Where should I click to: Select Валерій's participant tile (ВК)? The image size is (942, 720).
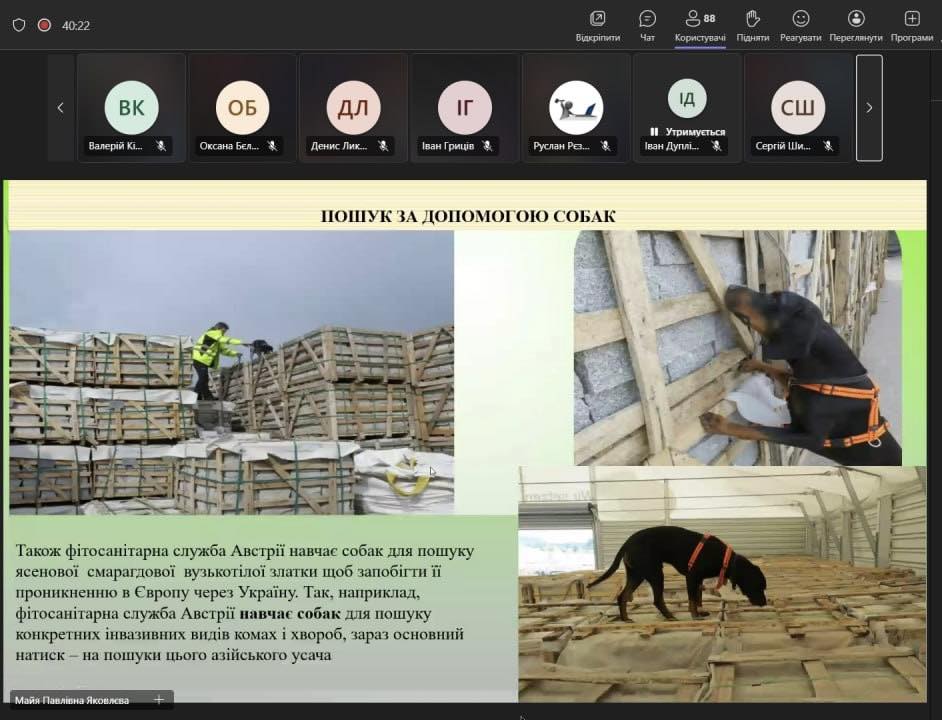[x=131, y=107]
